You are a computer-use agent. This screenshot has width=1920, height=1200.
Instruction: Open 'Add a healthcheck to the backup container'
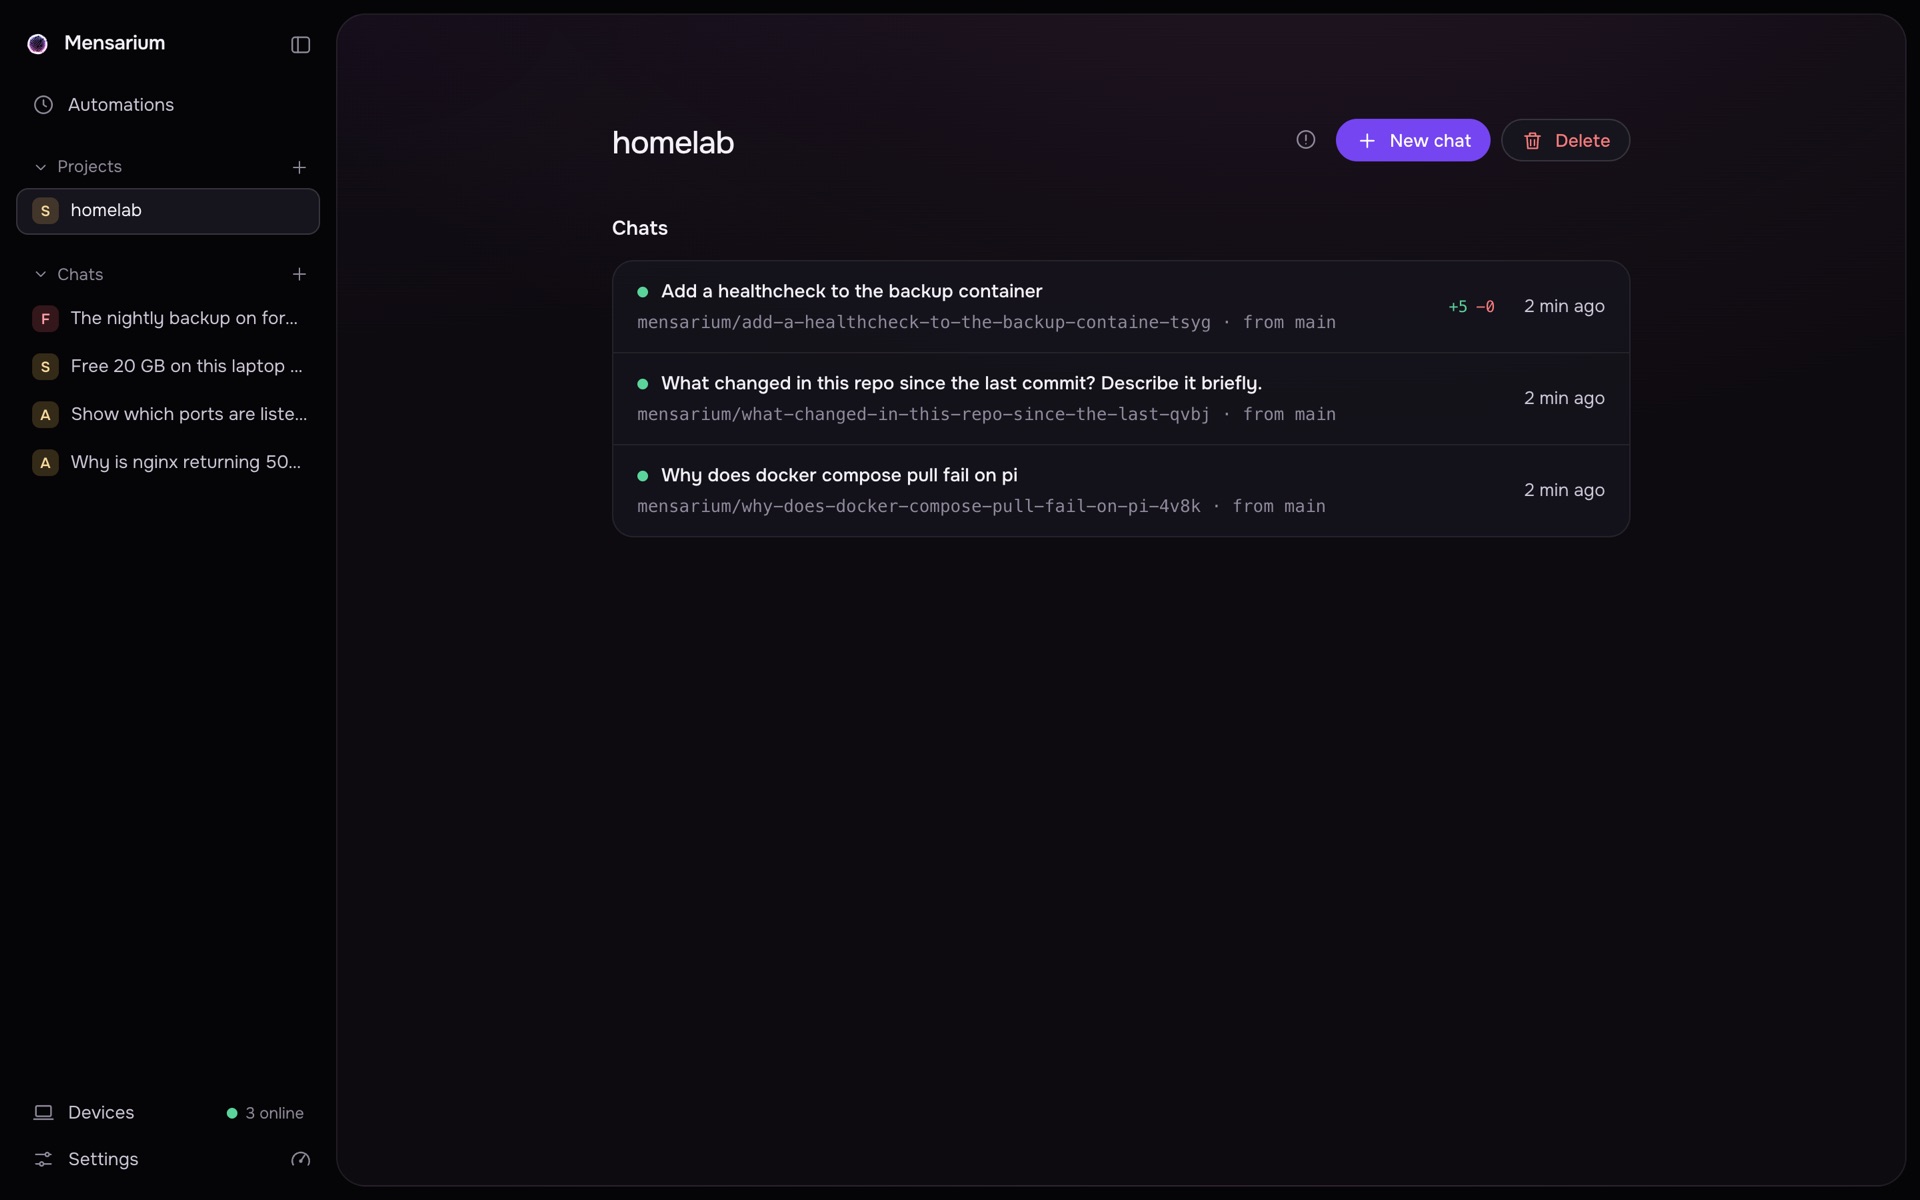1120,307
